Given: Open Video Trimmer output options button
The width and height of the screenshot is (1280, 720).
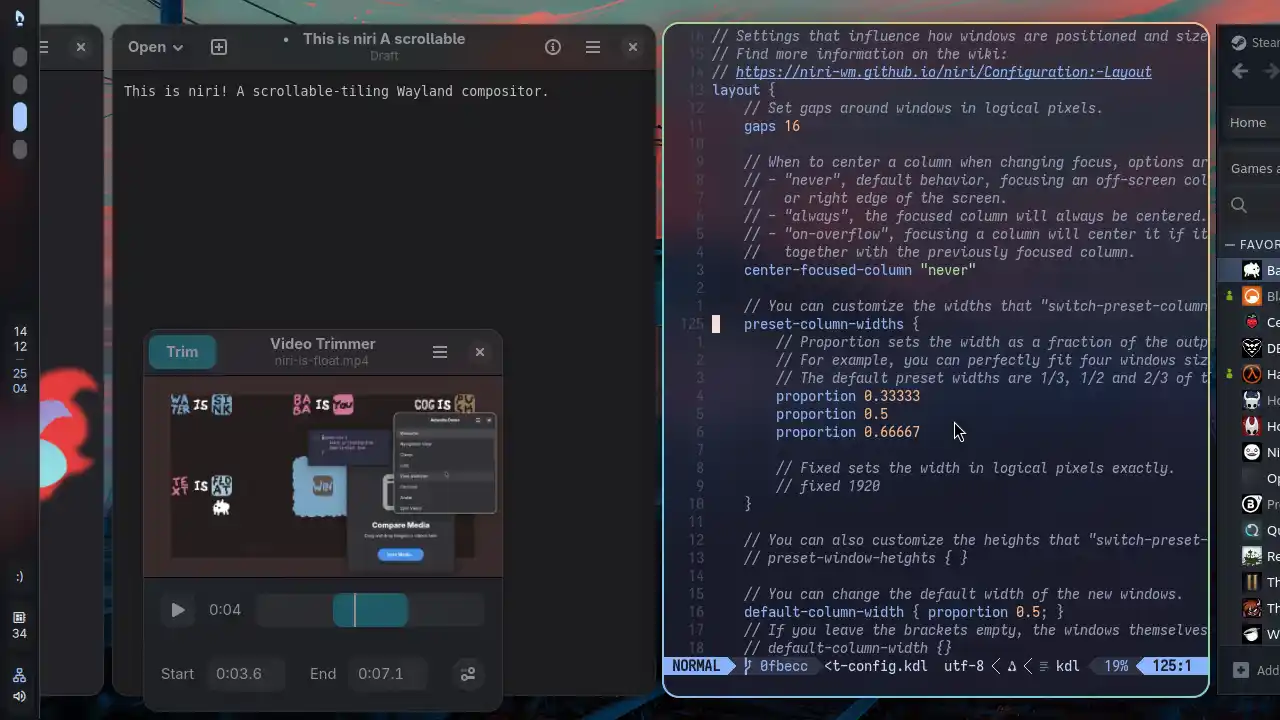Looking at the screenshot, I should (468, 674).
